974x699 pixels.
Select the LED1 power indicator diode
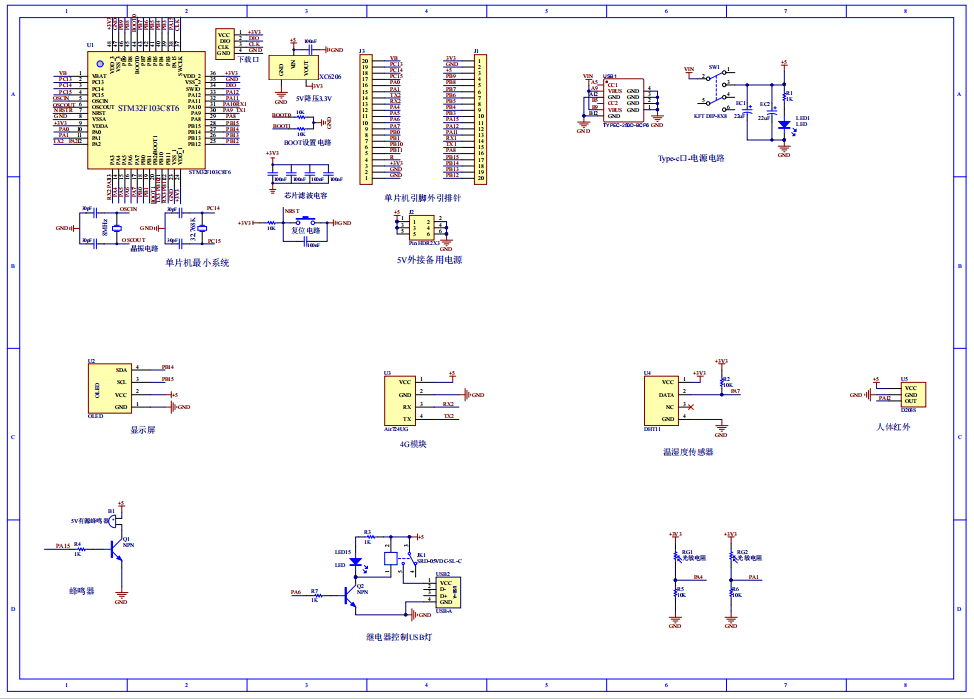point(784,126)
